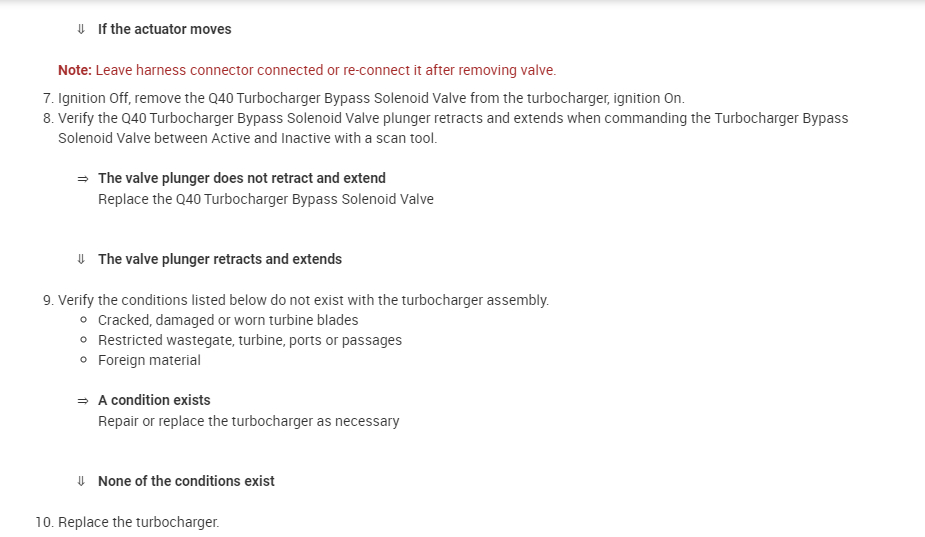Click the right arrow beside "A condition exists"
The width and height of the screenshot is (925, 537).
pyautogui.click(x=82, y=400)
